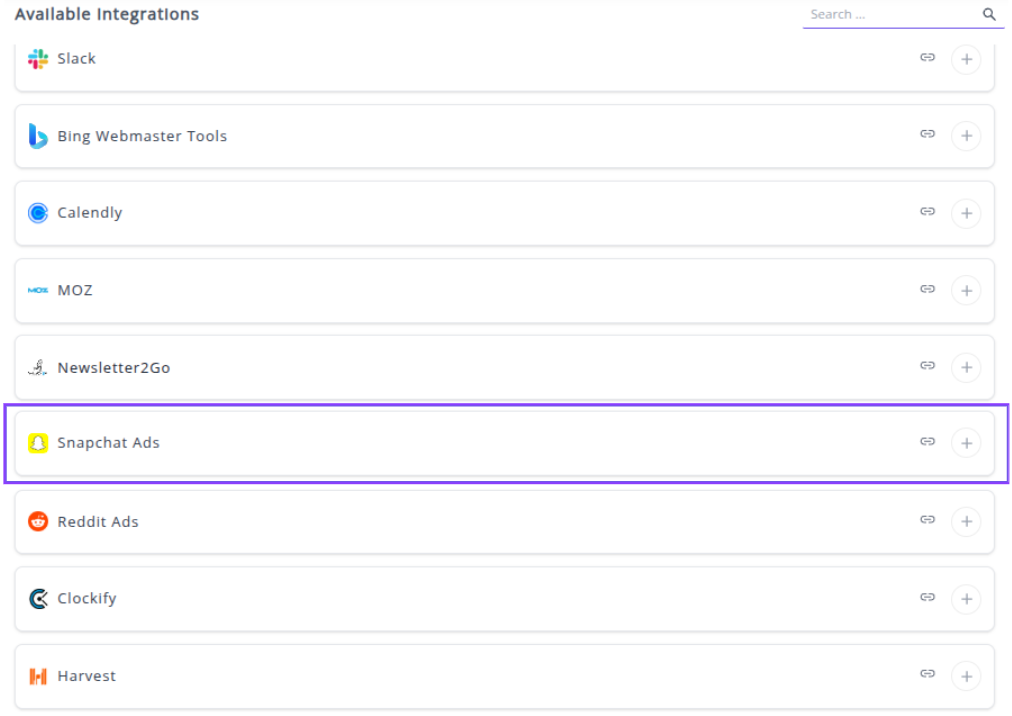Click the search magnifier icon
Screen dimensions: 1012x716
989,15
